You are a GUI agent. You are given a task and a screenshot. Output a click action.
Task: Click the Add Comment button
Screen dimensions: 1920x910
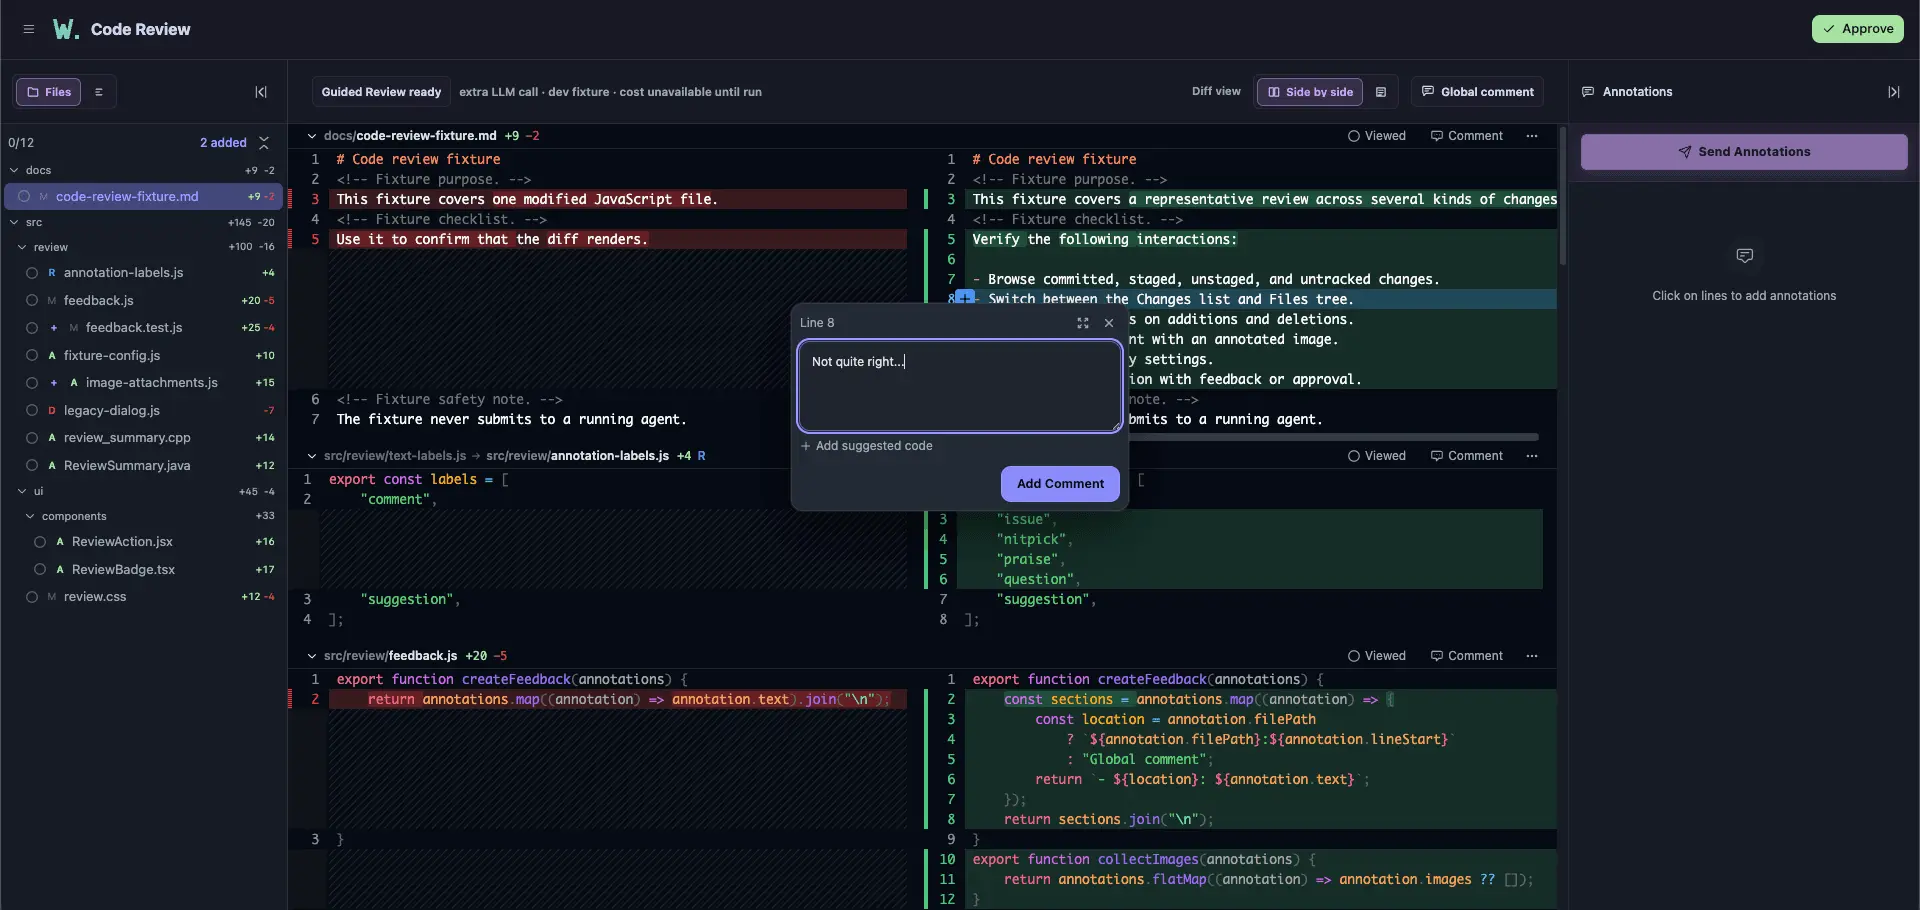click(x=1060, y=484)
